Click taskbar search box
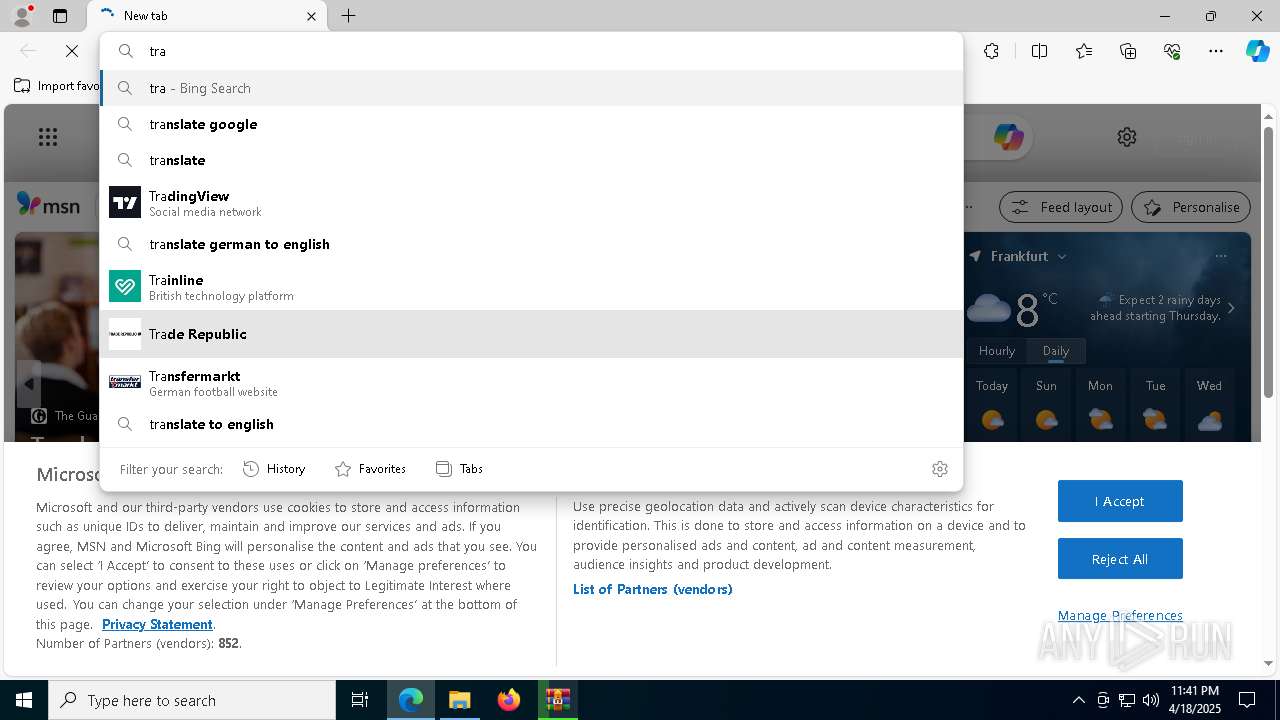 point(192,700)
